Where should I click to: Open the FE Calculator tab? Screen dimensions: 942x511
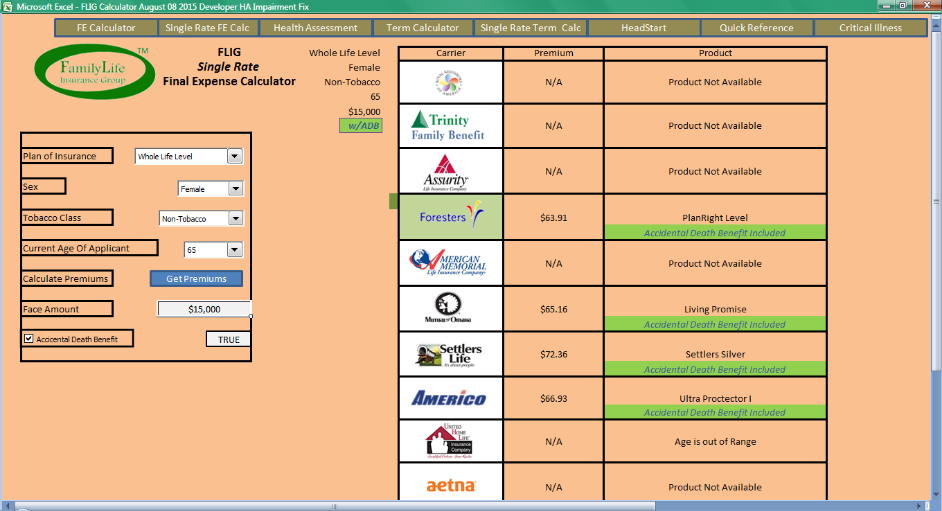coord(106,28)
